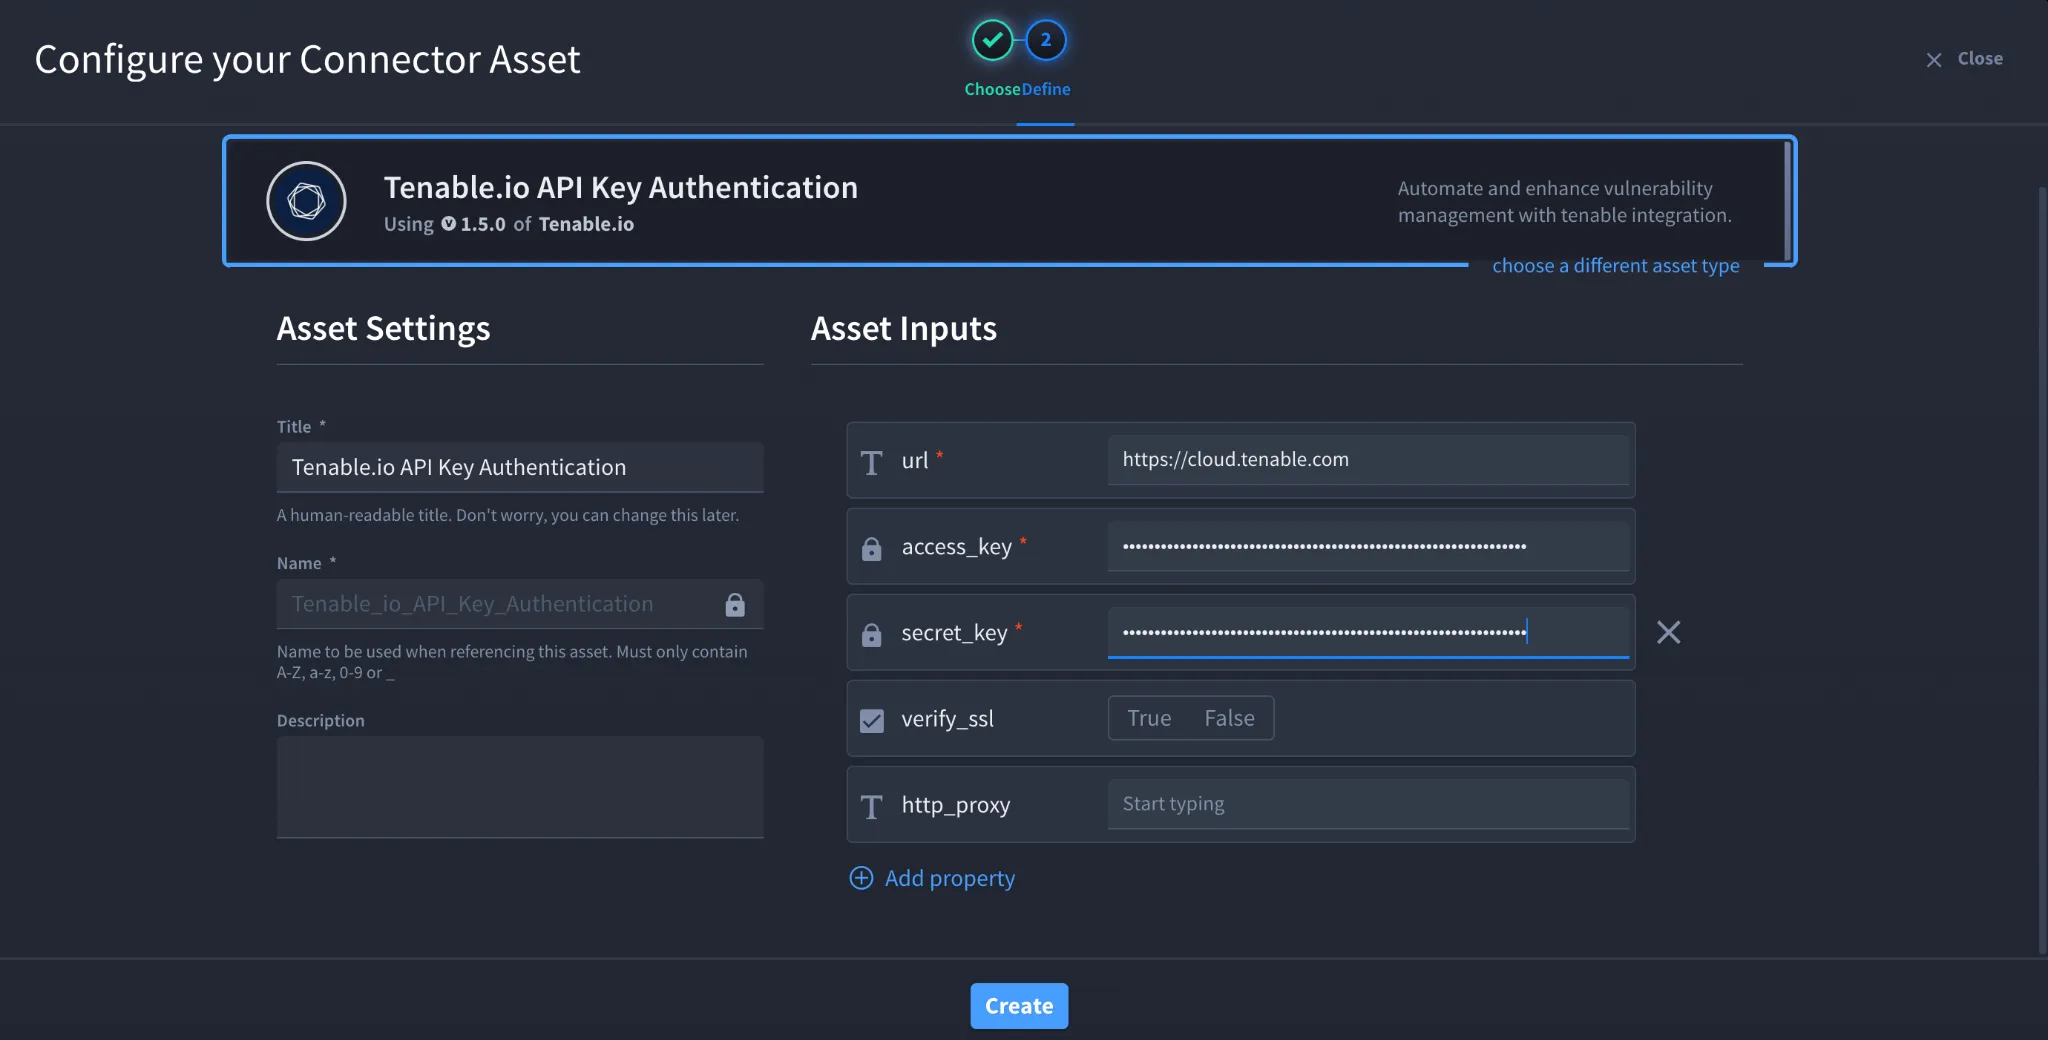Click the Tenable.io connector logo icon
The image size is (2048, 1040).
point(306,201)
